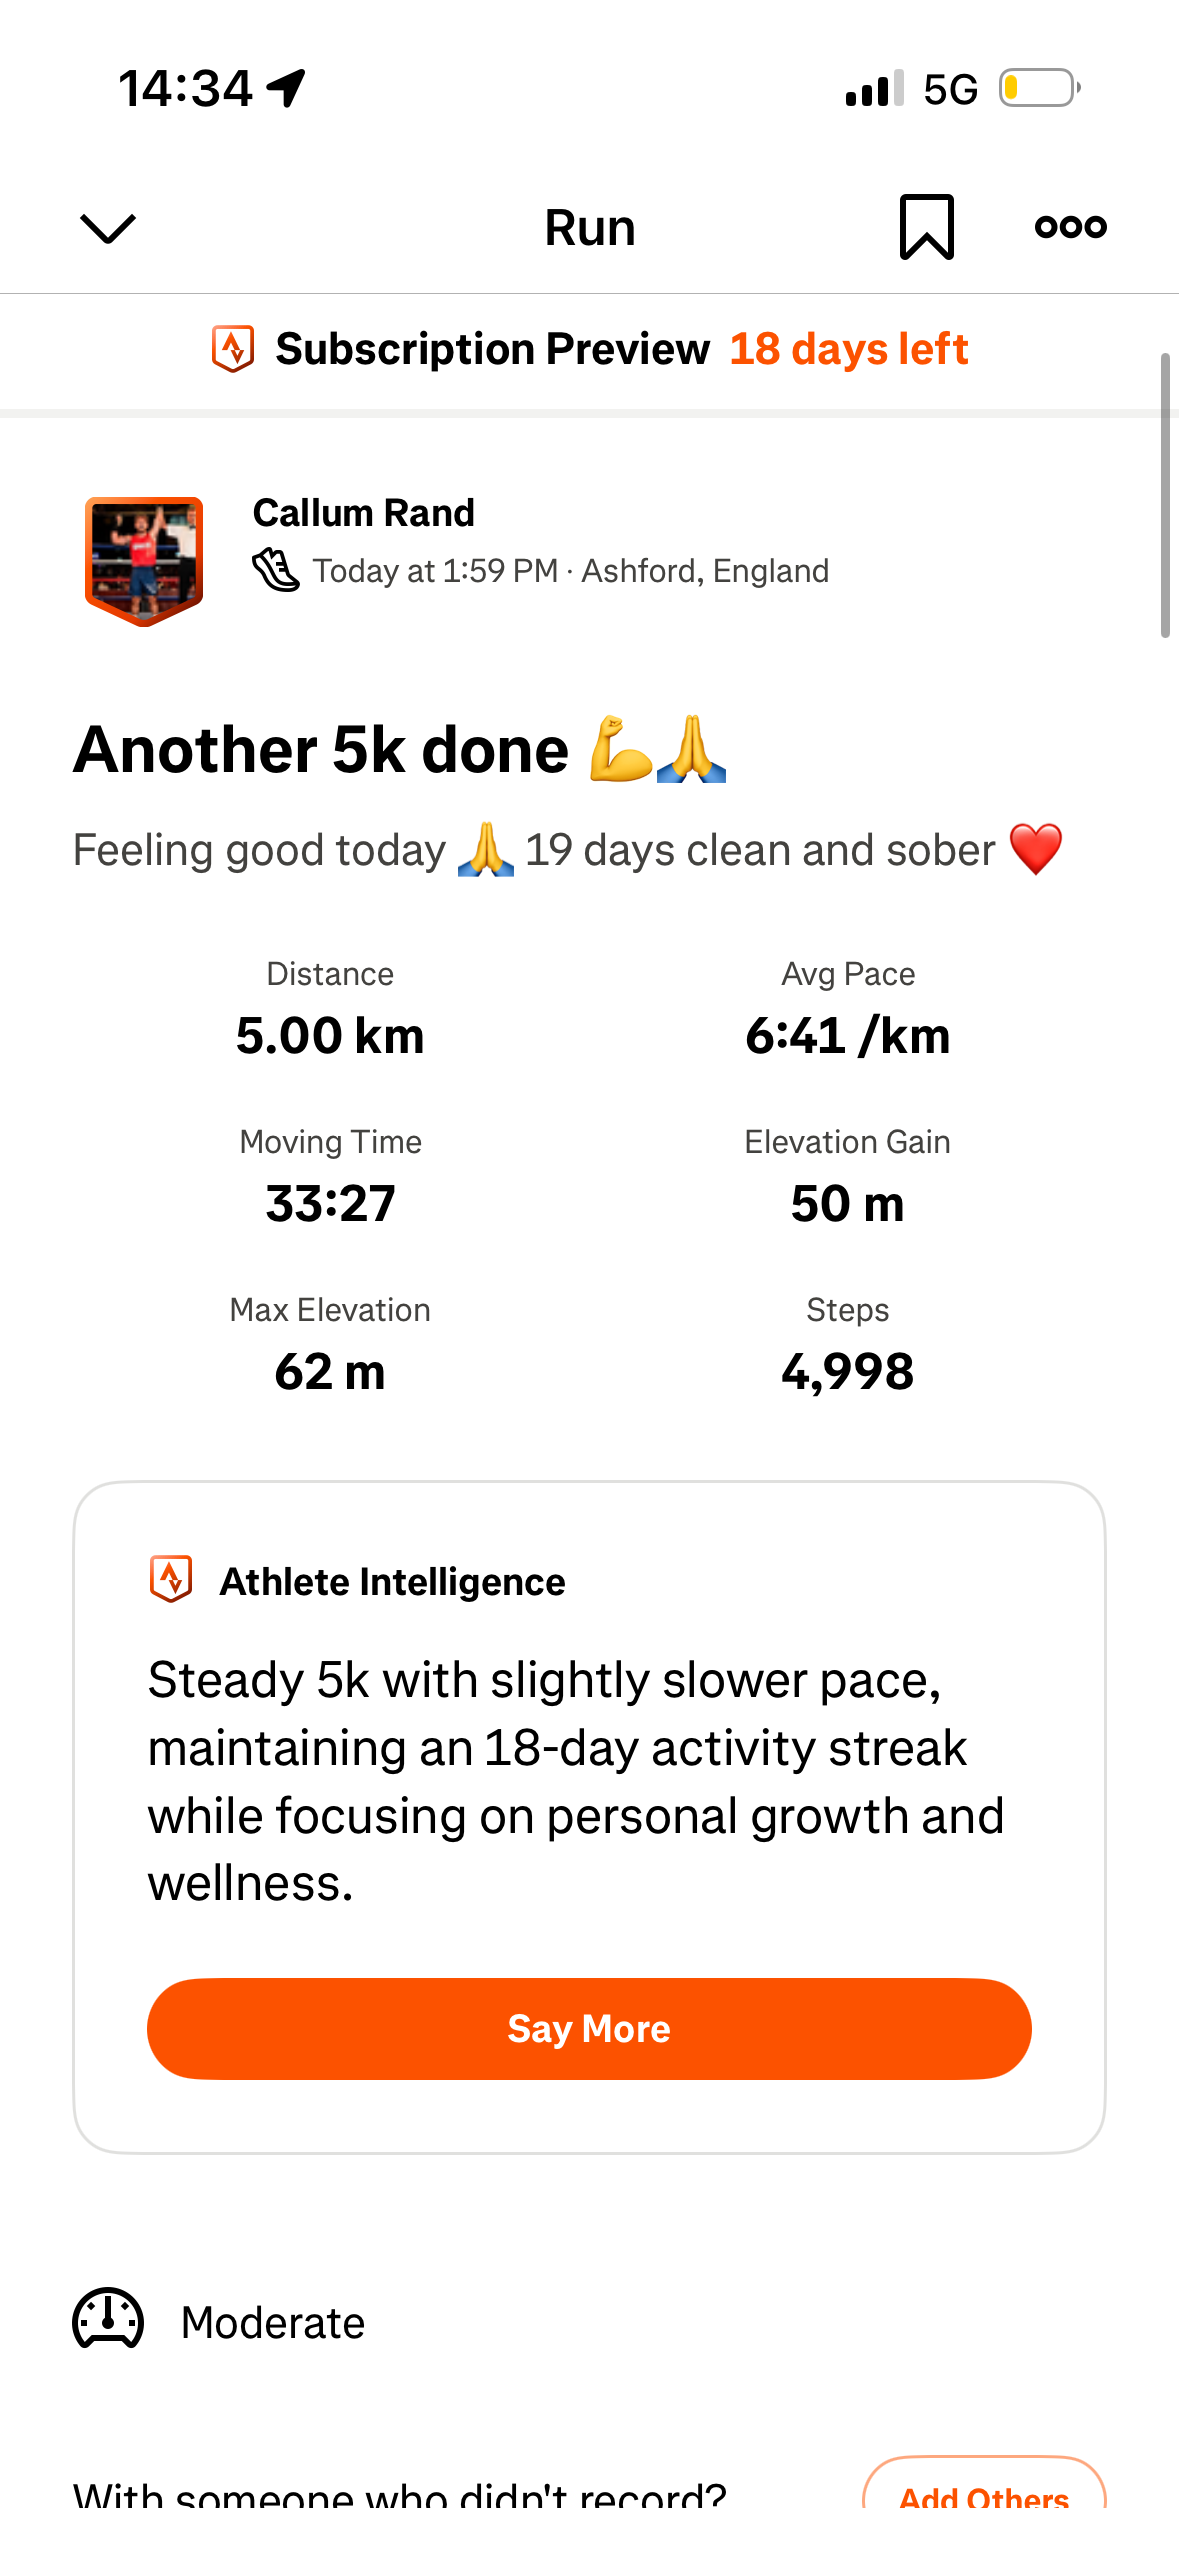Open the Ashford, England timestamp line
1179x2556 pixels.
[570, 571]
